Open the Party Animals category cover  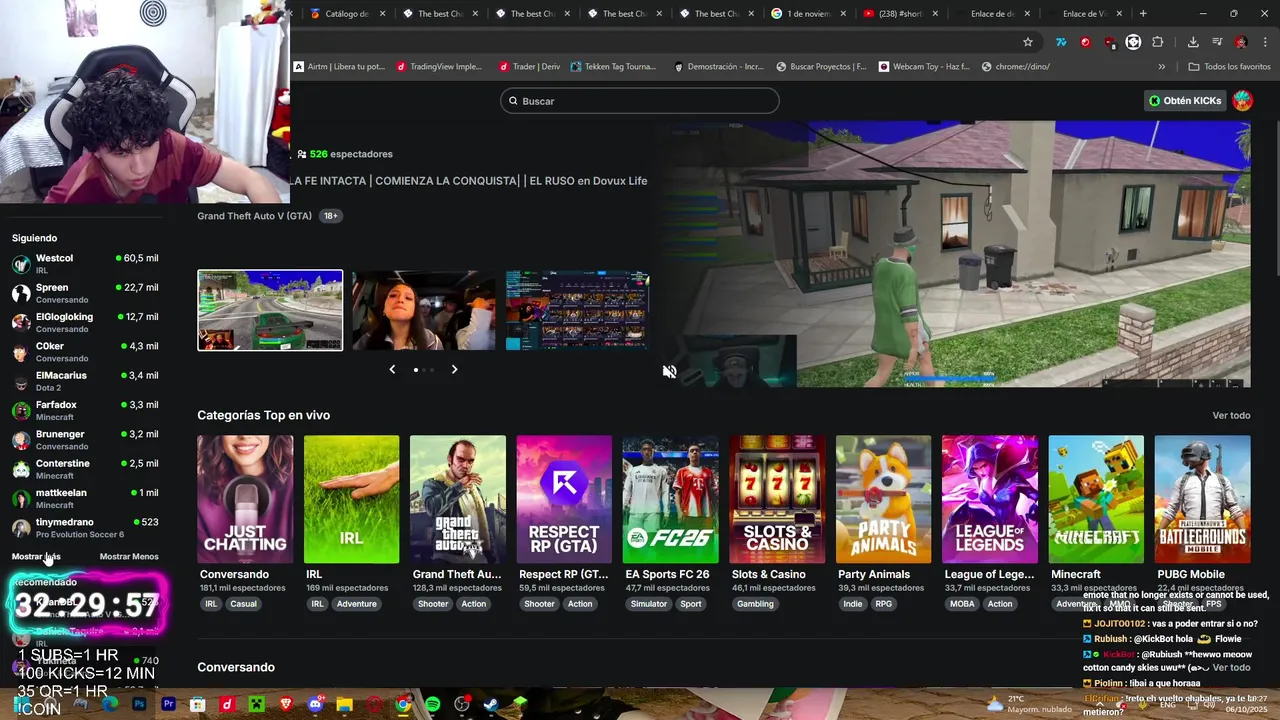883,499
